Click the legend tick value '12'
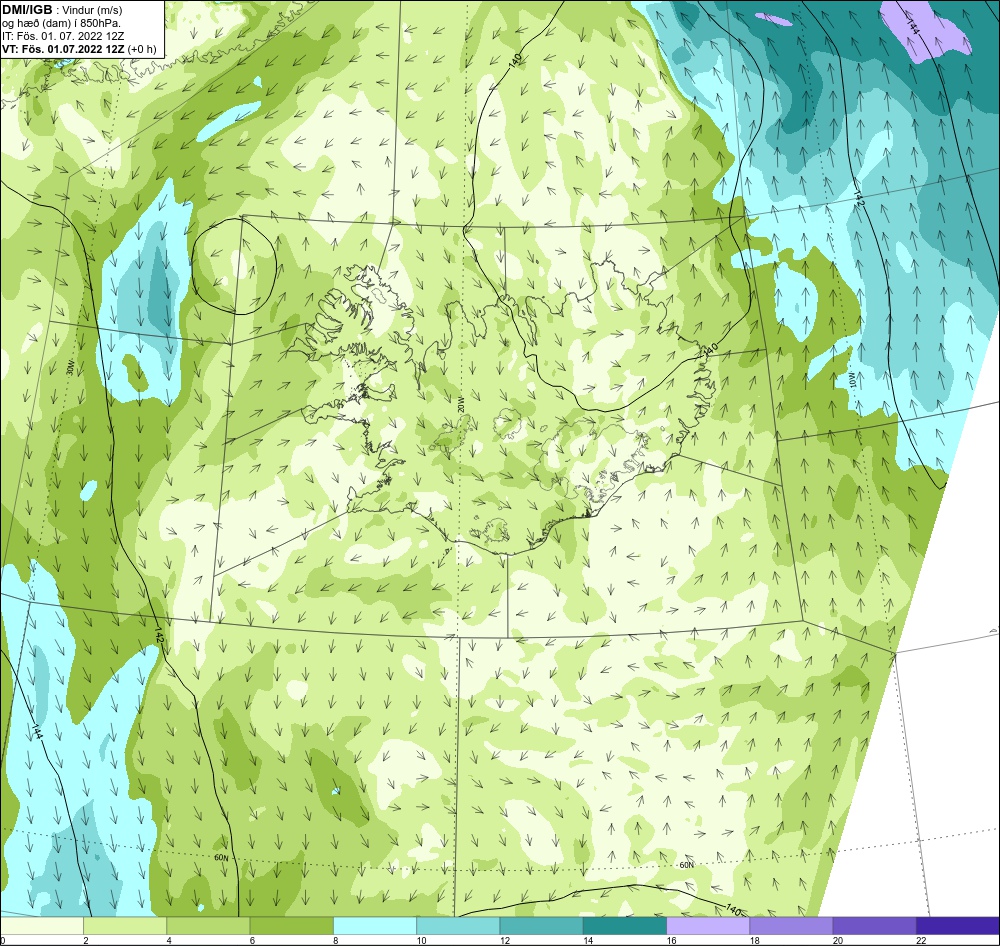The width and height of the screenshot is (1000, 946). click(505, 940)
